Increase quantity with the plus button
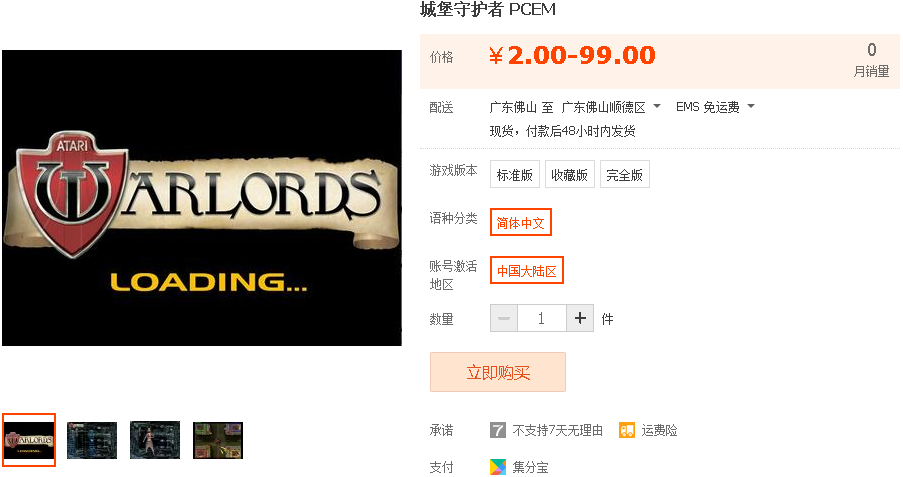This screenshot has width=903, height=477. click(580, 318)
